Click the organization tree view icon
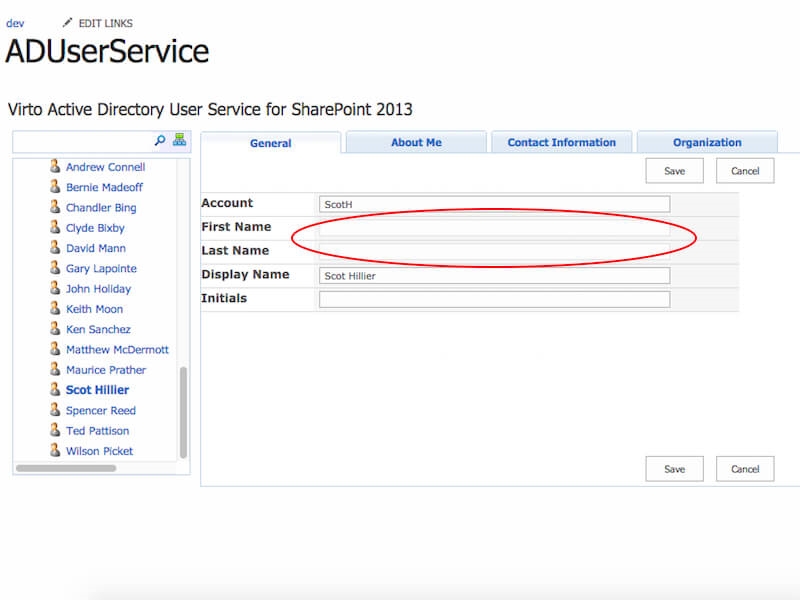 point(179,139)
